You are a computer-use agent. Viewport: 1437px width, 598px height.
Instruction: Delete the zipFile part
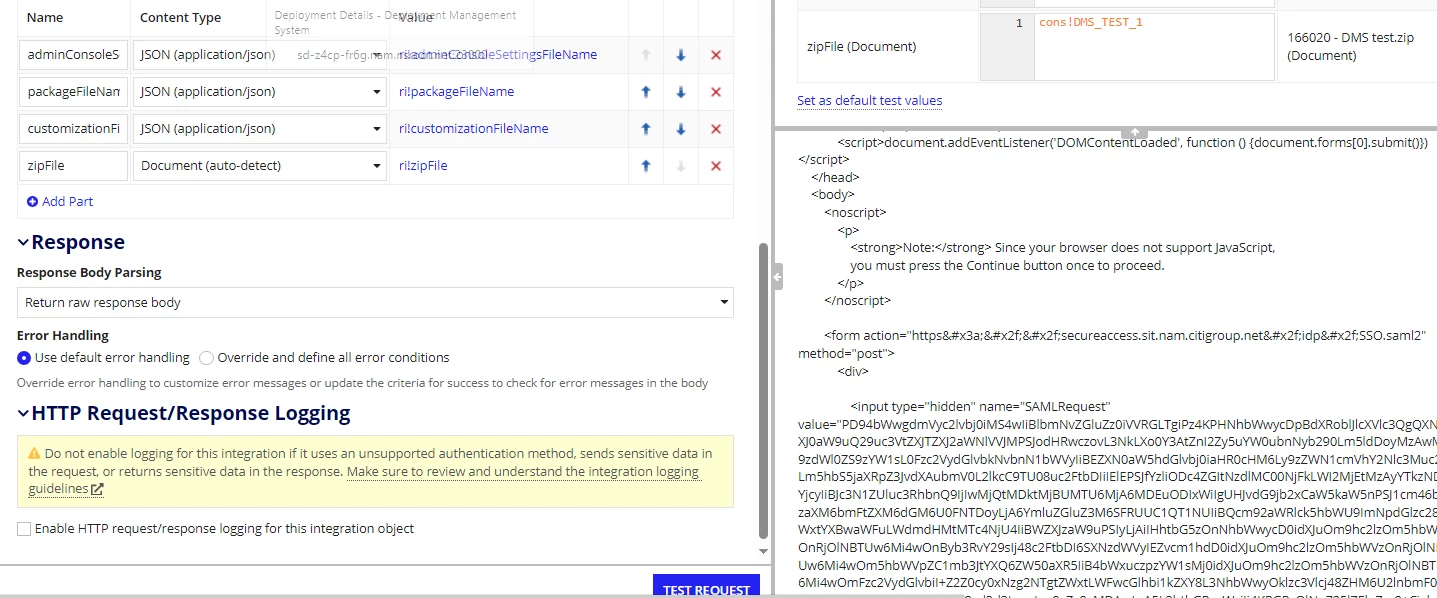pyautogui.click(x=716, y=166)
